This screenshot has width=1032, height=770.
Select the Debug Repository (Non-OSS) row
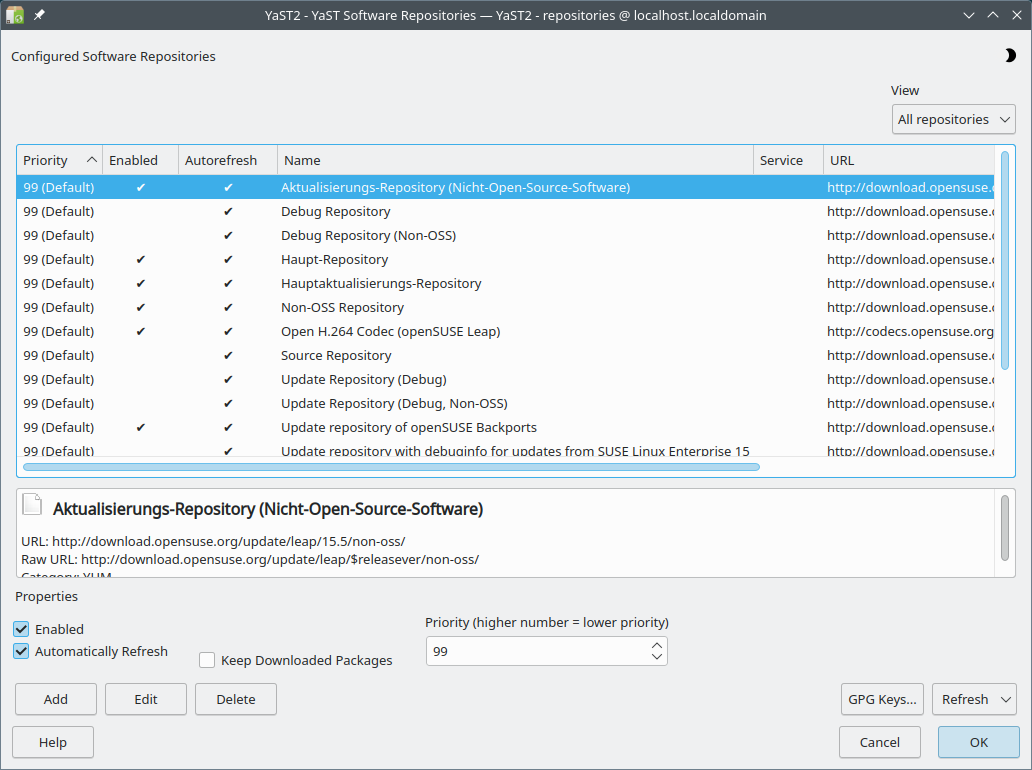[x=505, y=236]
